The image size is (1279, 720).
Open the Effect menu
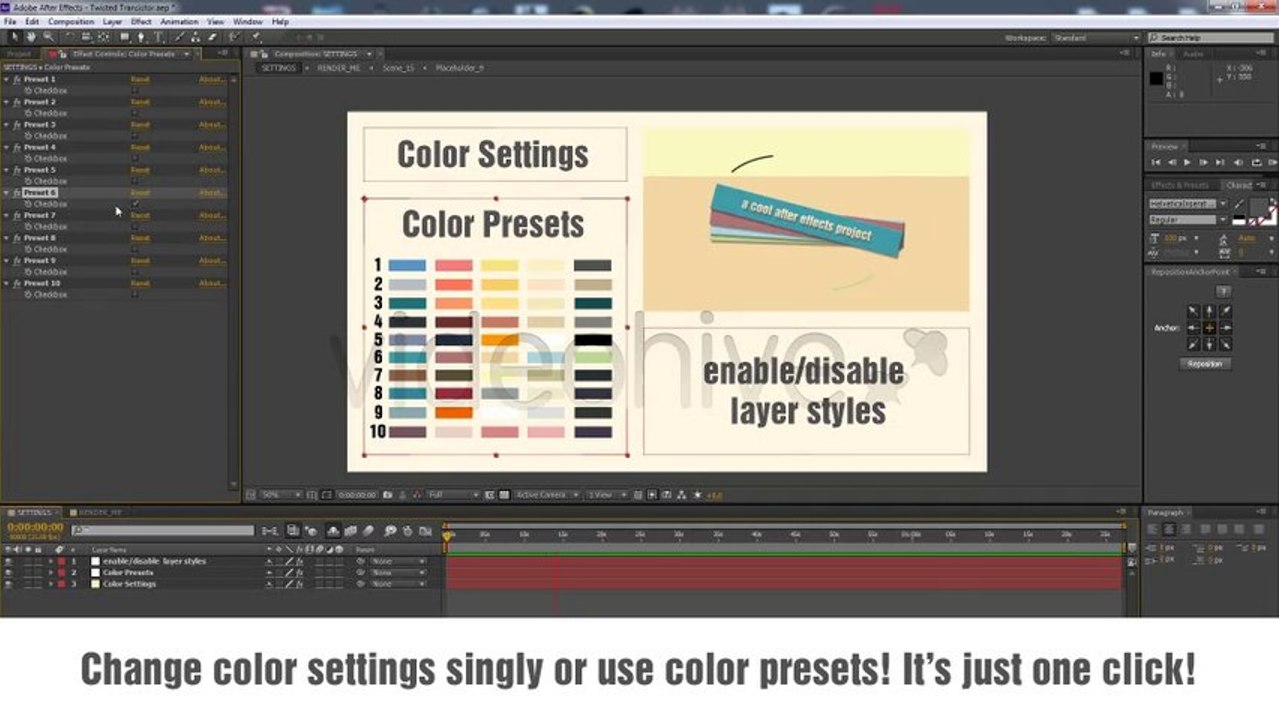pyautogui.click(x=141, y=21)
